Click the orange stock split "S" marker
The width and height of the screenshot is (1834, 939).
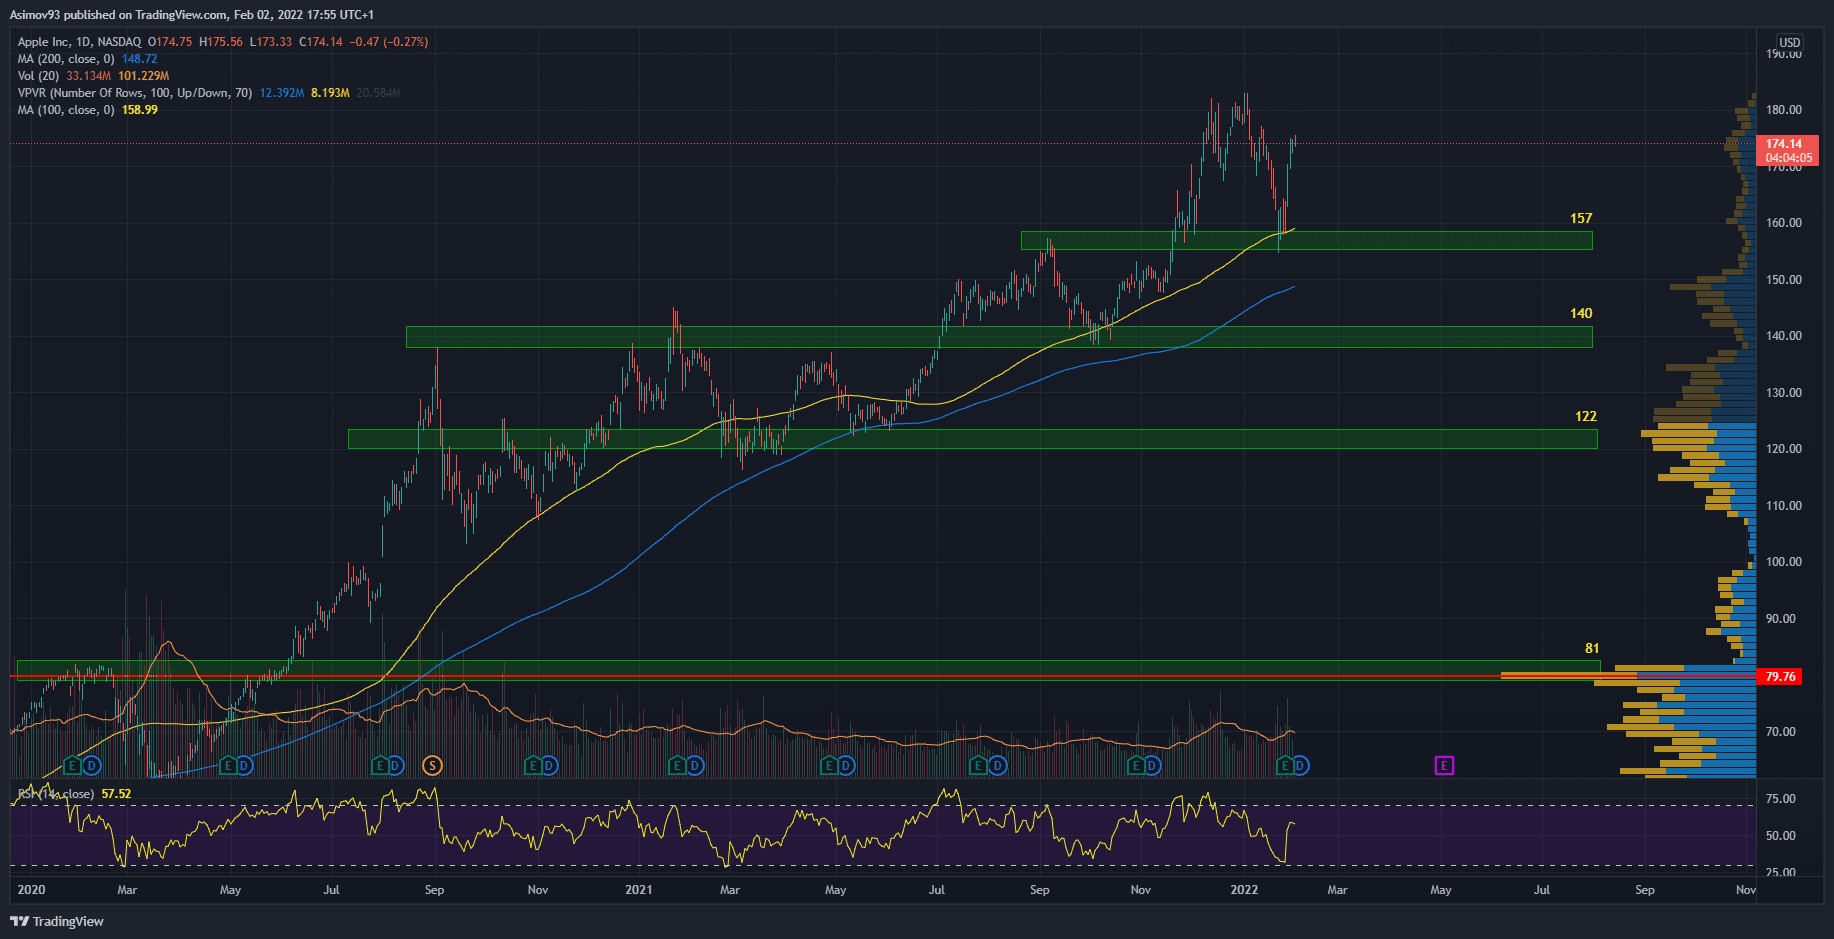(432, 765)
